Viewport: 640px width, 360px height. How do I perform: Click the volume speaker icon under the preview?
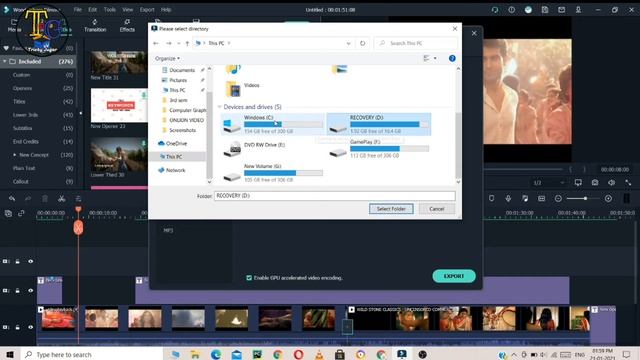pyautogui.click(x=611, y=182)
